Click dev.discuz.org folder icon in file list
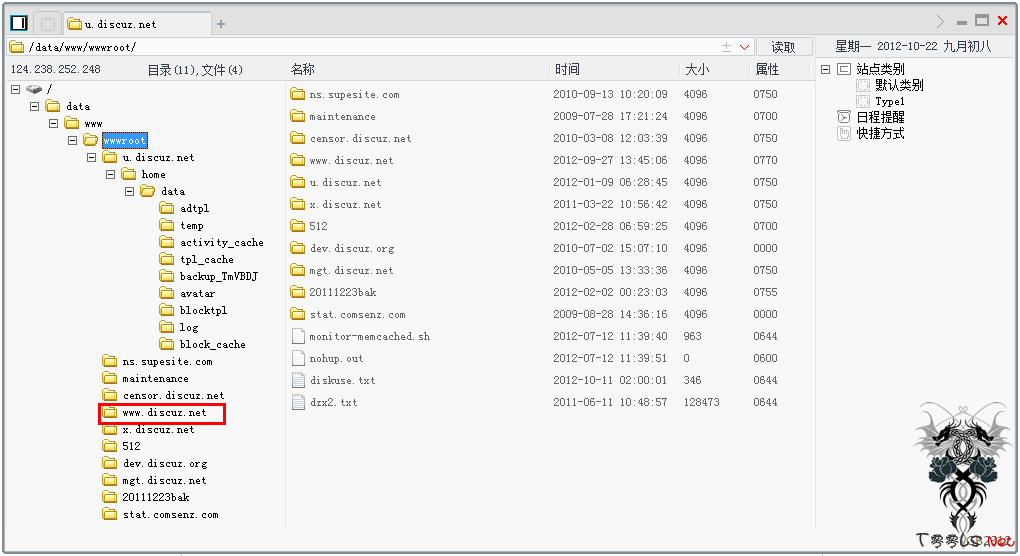The image size is (1020, 556). pyautogui.click(x=298, y=248)
